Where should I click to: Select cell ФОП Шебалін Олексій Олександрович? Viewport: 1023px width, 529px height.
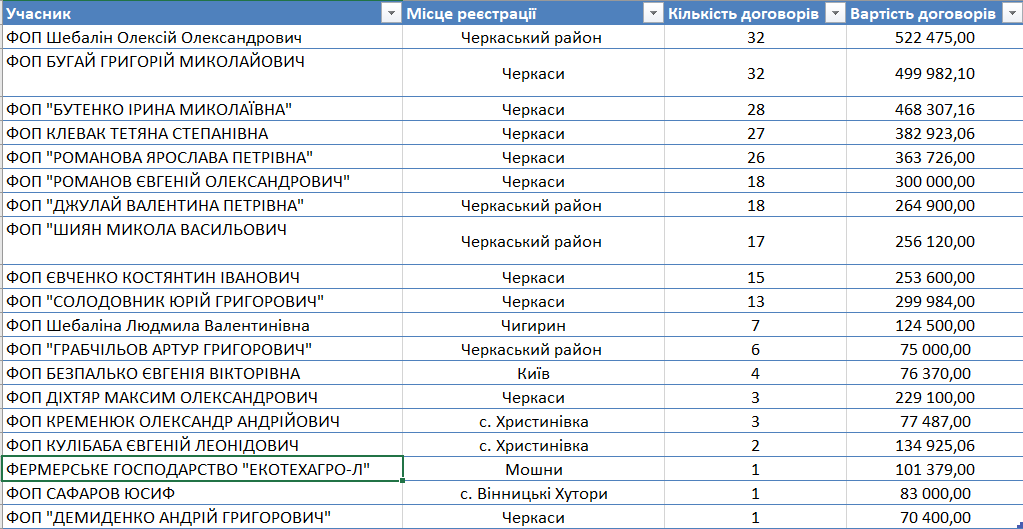[x=154, y=37]
